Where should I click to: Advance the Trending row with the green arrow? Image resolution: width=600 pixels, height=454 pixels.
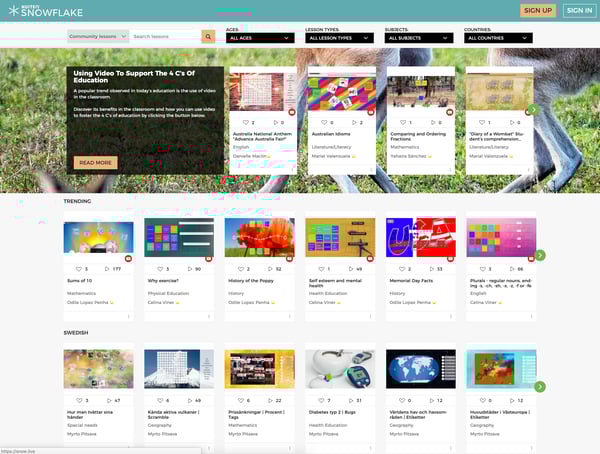(x=540, y=255)
